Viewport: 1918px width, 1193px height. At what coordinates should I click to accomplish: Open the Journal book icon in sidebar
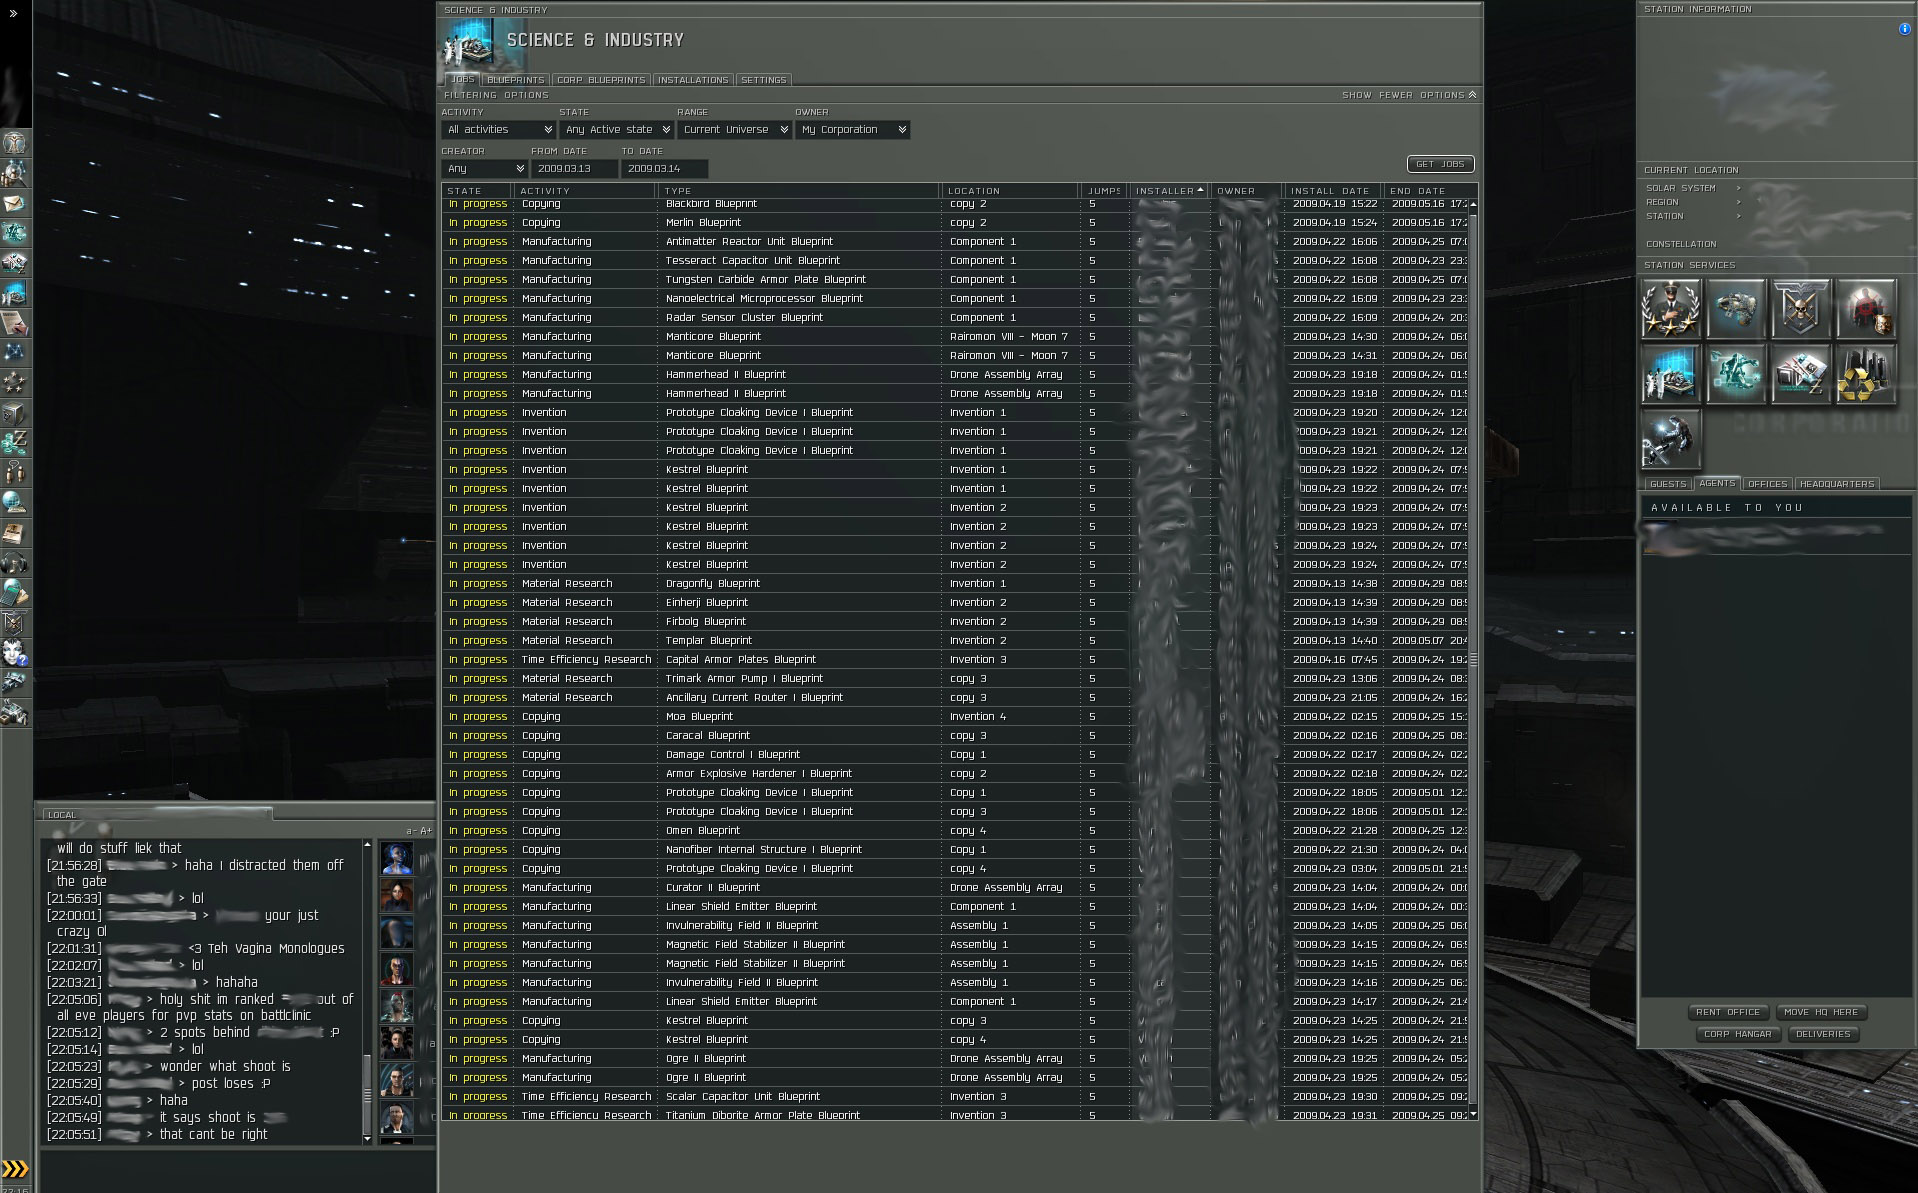[14, 533]
